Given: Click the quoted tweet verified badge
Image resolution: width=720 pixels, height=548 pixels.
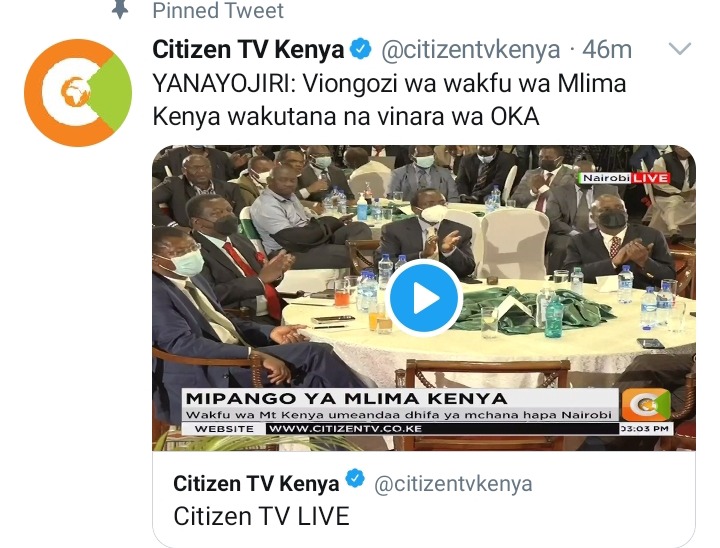Looking at the screenshot, I should (355, 479).
